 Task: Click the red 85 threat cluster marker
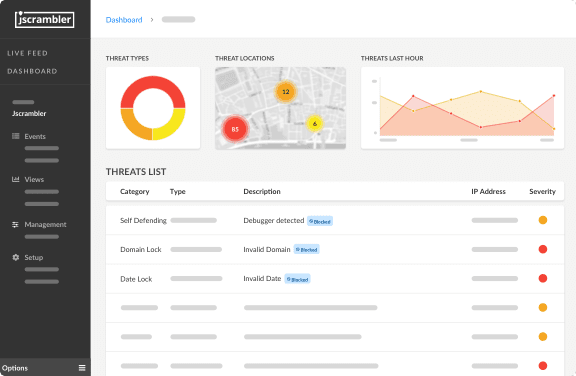point(235,129)
